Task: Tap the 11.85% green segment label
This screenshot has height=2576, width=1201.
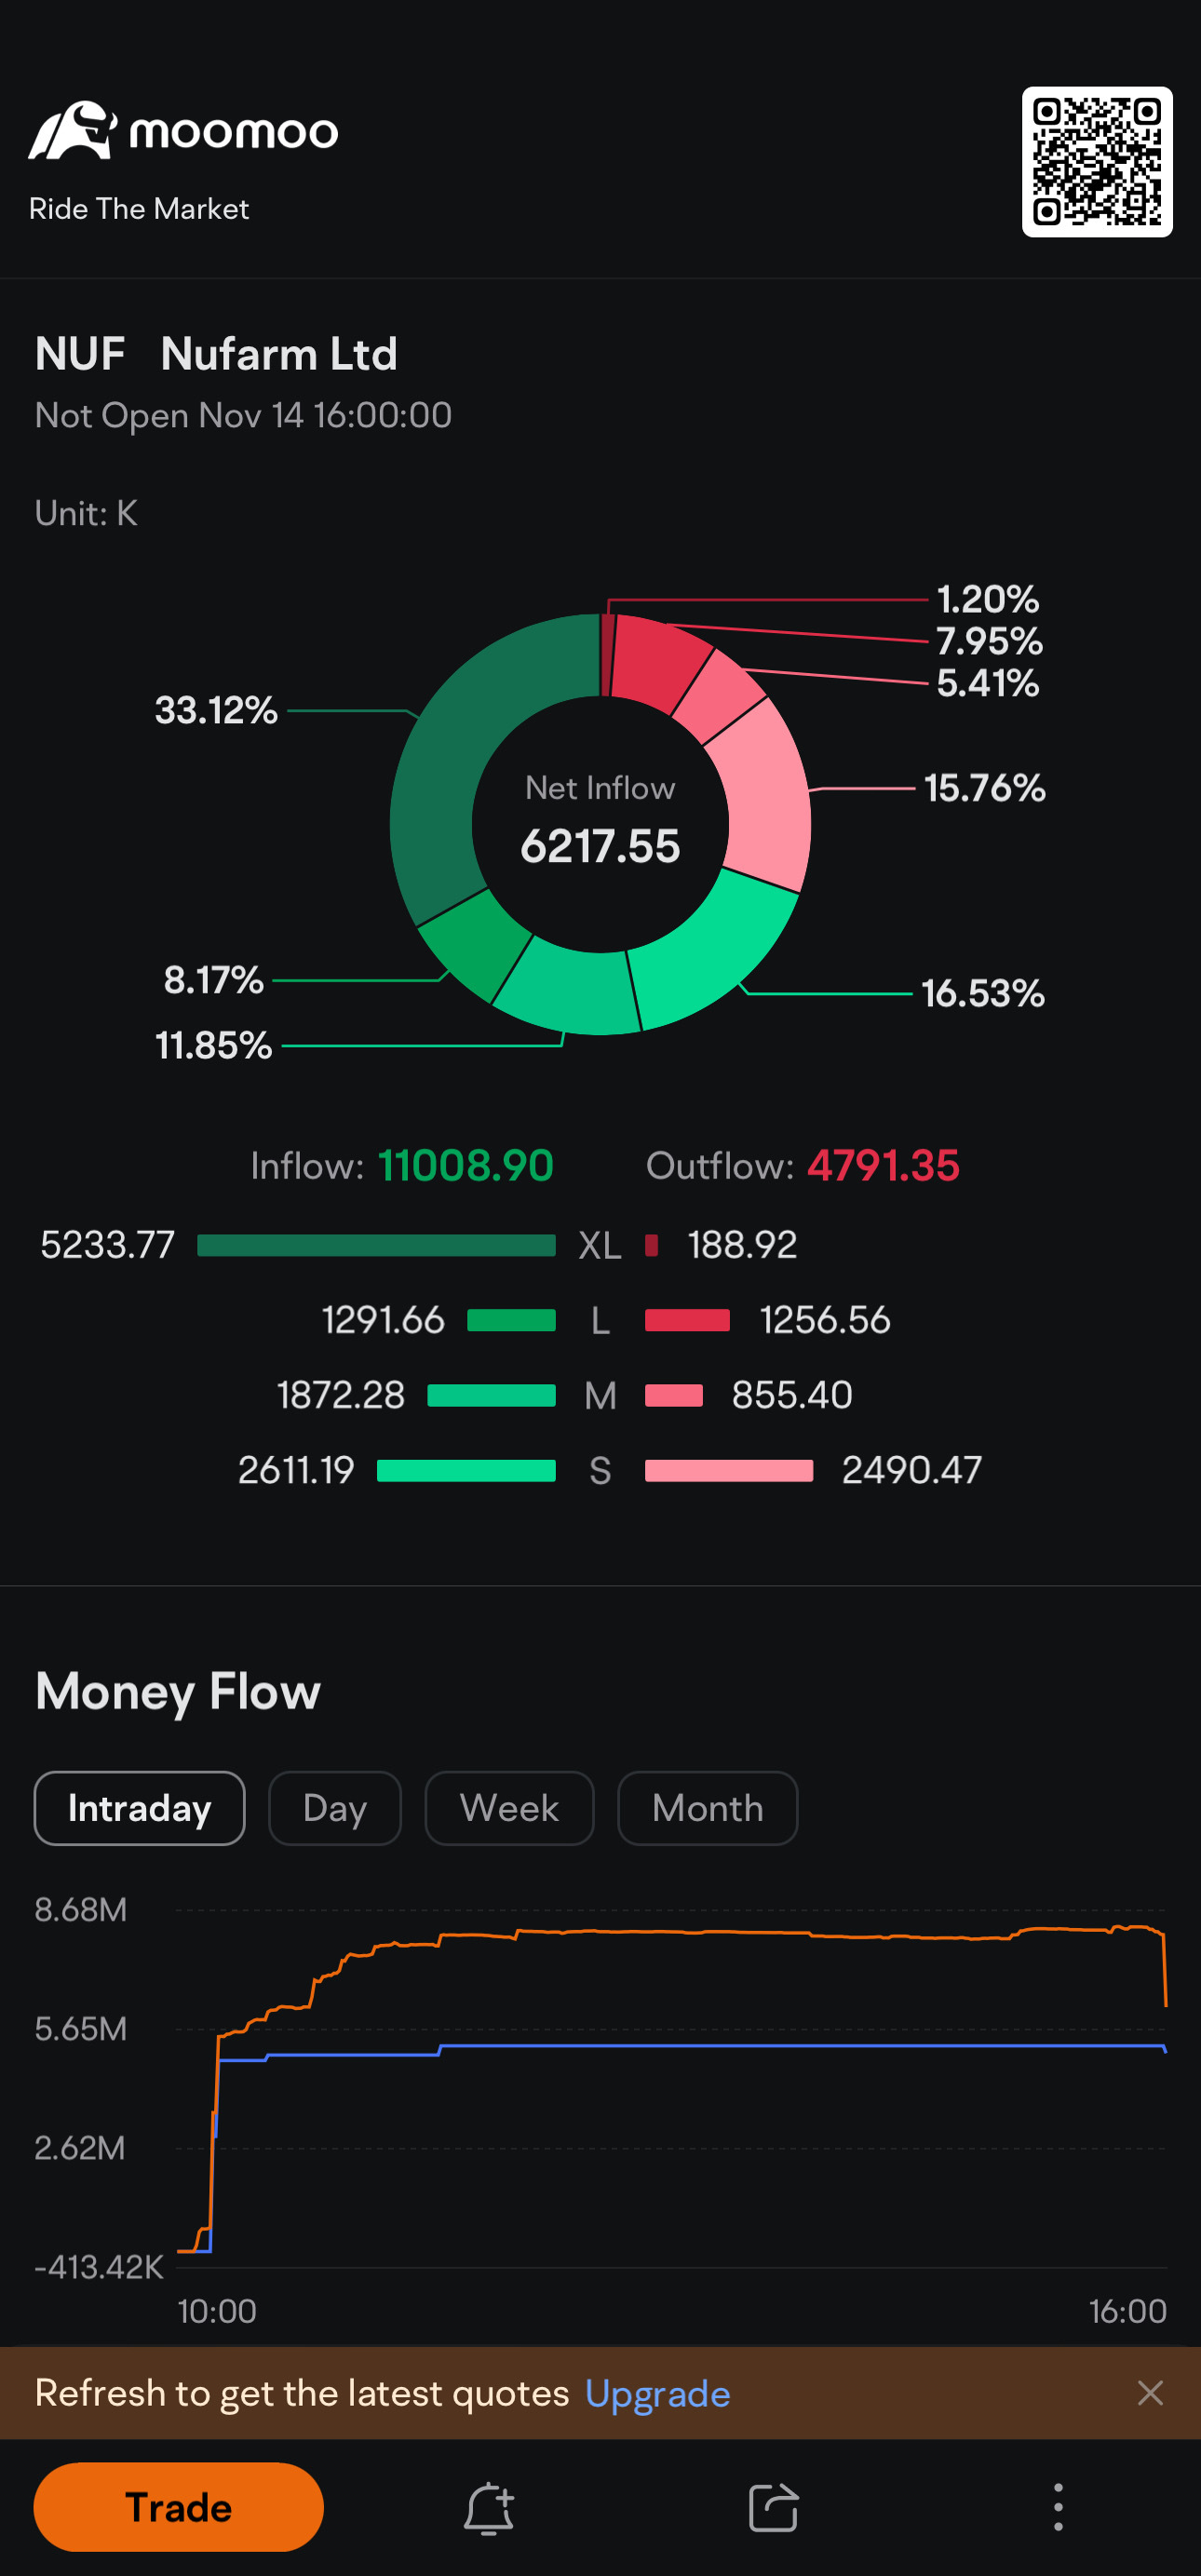Action: tap(213, 1045)
